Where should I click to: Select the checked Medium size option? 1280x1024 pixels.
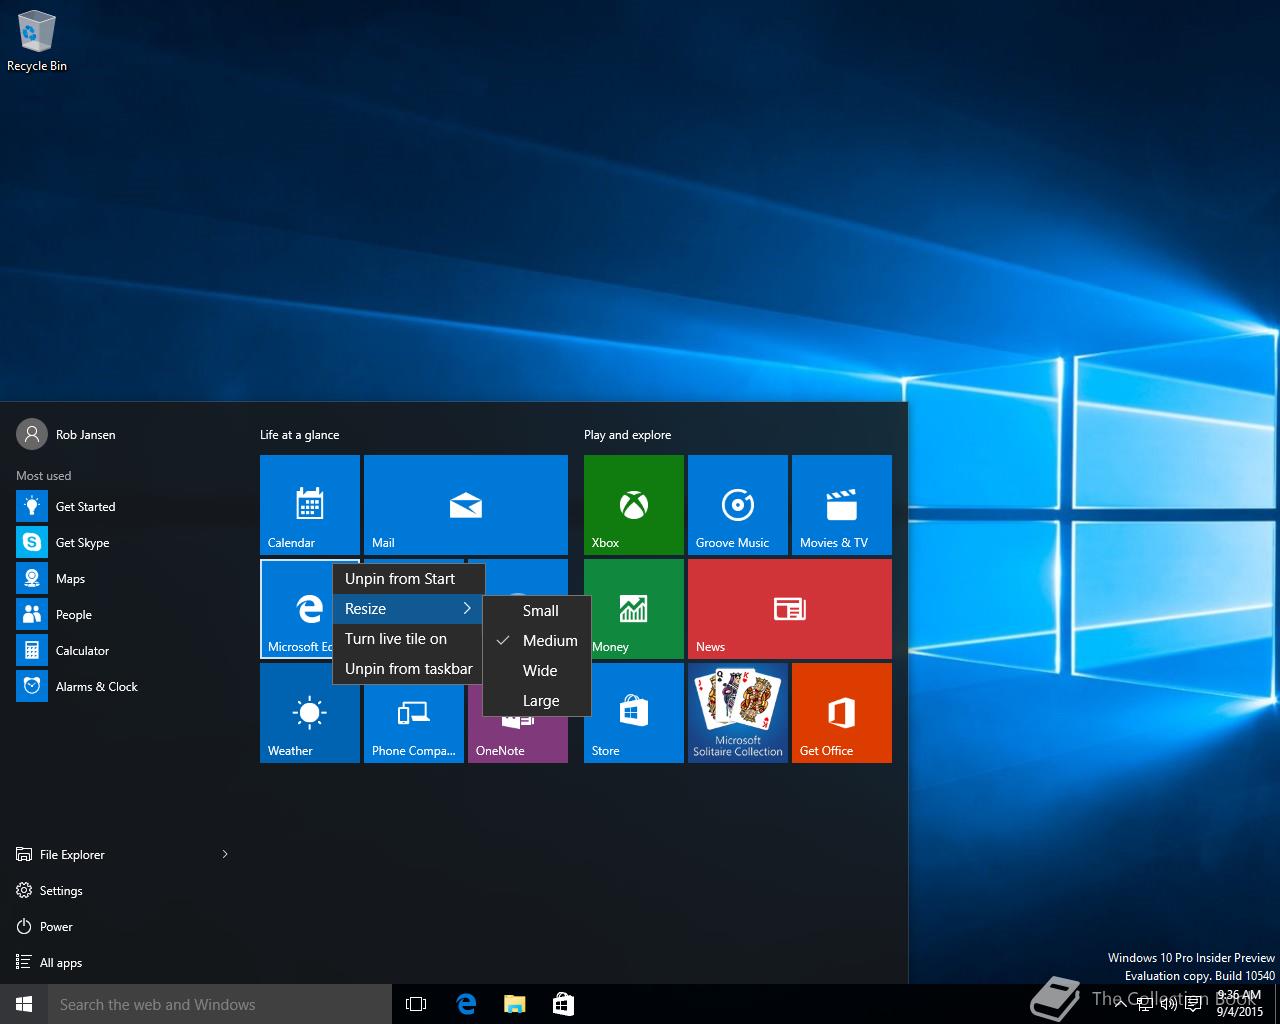537,641
